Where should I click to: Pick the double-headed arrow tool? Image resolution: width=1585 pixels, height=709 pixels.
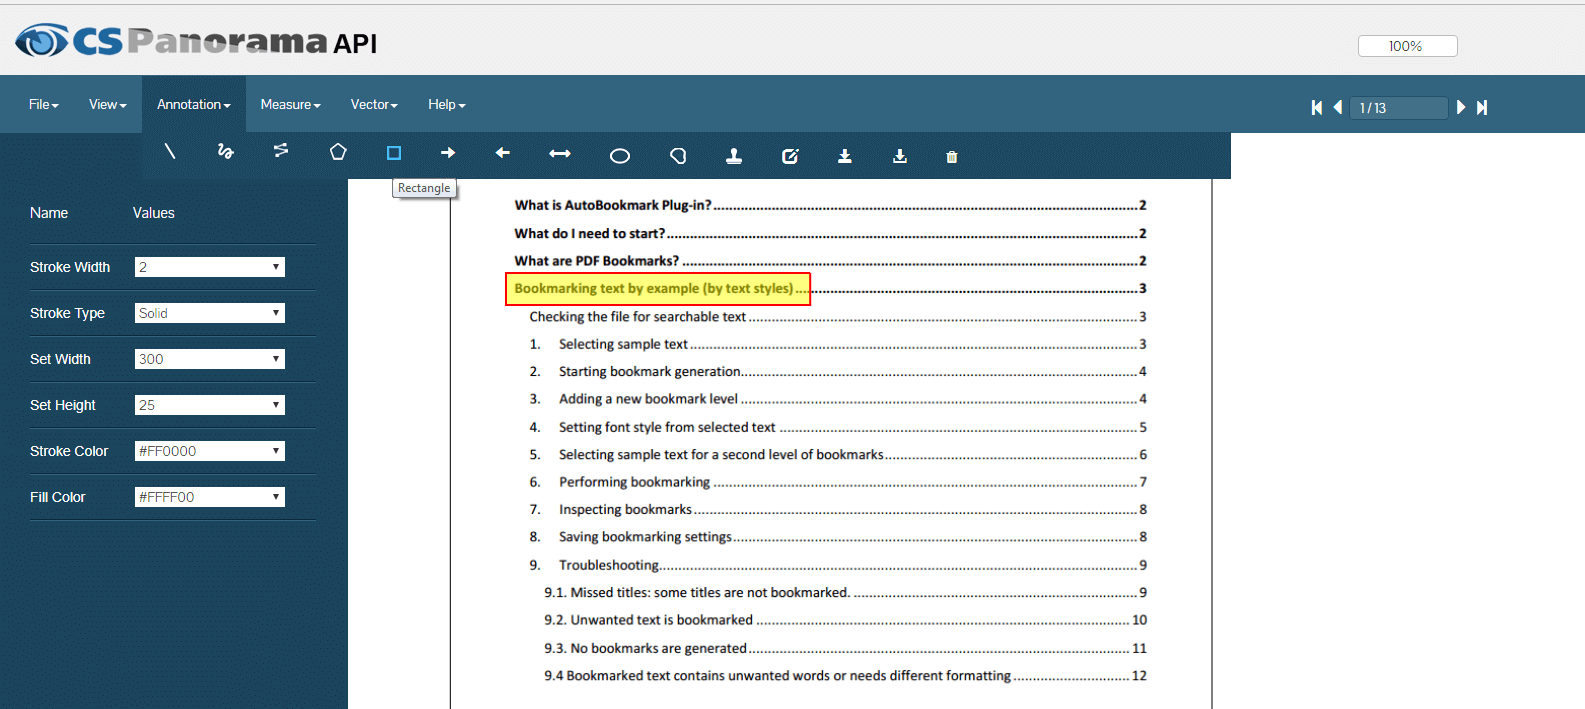tap(560, 153)
